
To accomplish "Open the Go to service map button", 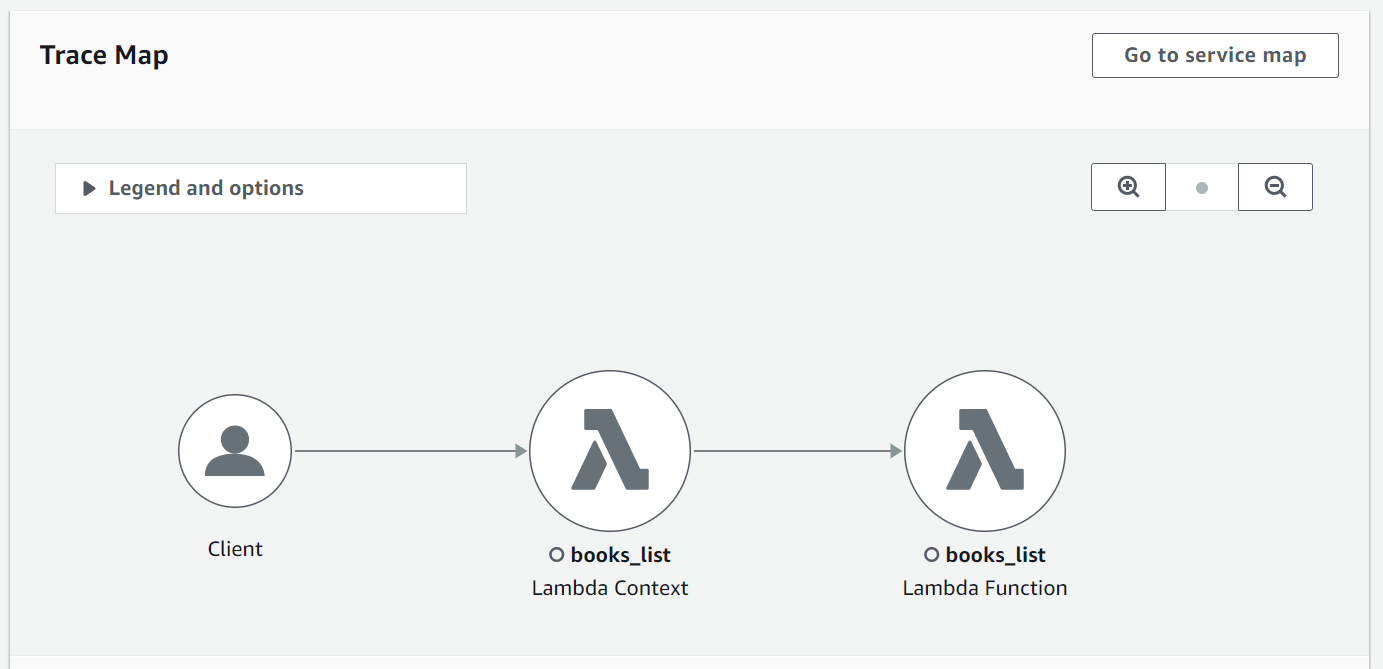I will click(x=1215, y=55).
